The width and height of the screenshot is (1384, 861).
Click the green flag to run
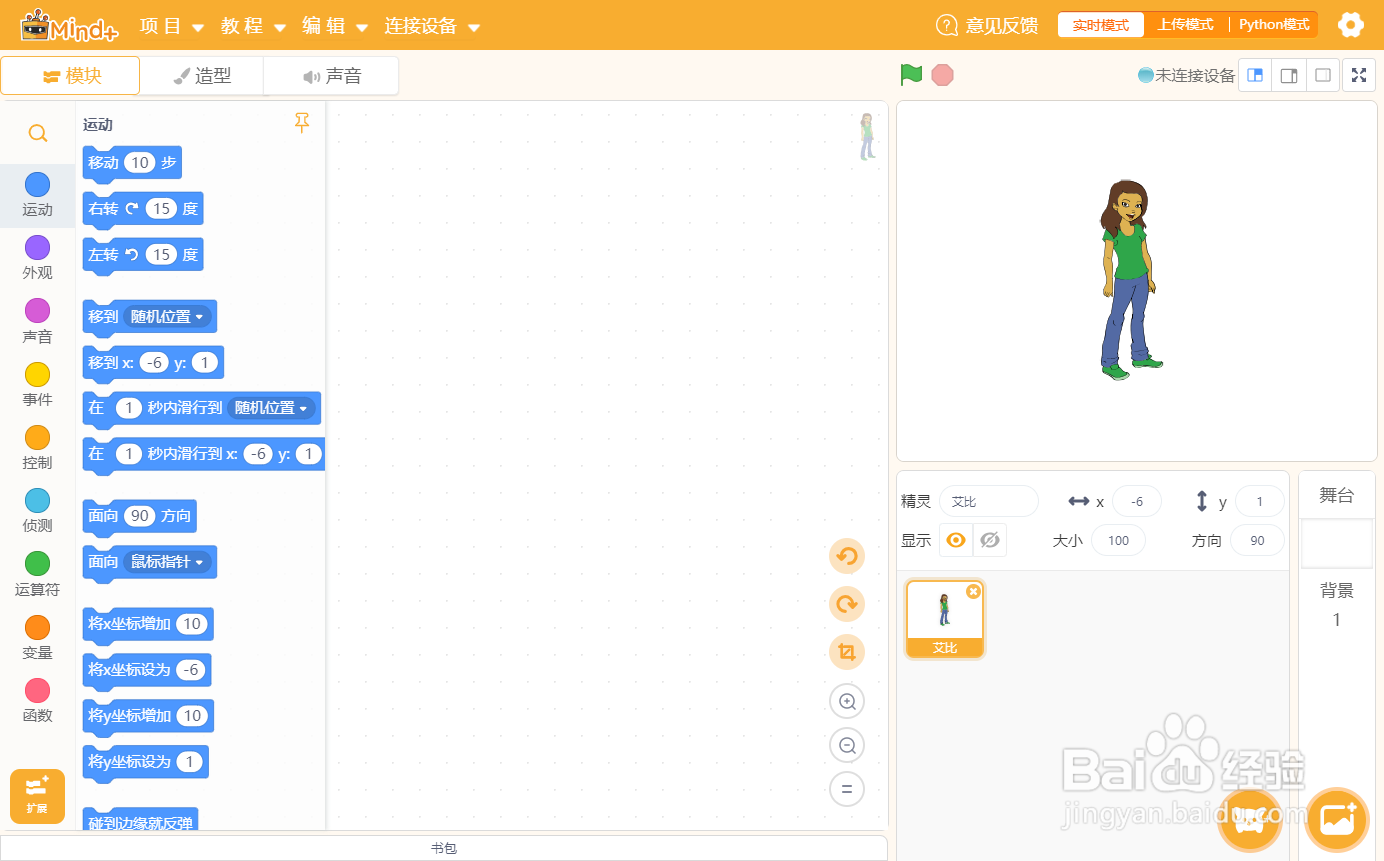(x=910, y=75)
